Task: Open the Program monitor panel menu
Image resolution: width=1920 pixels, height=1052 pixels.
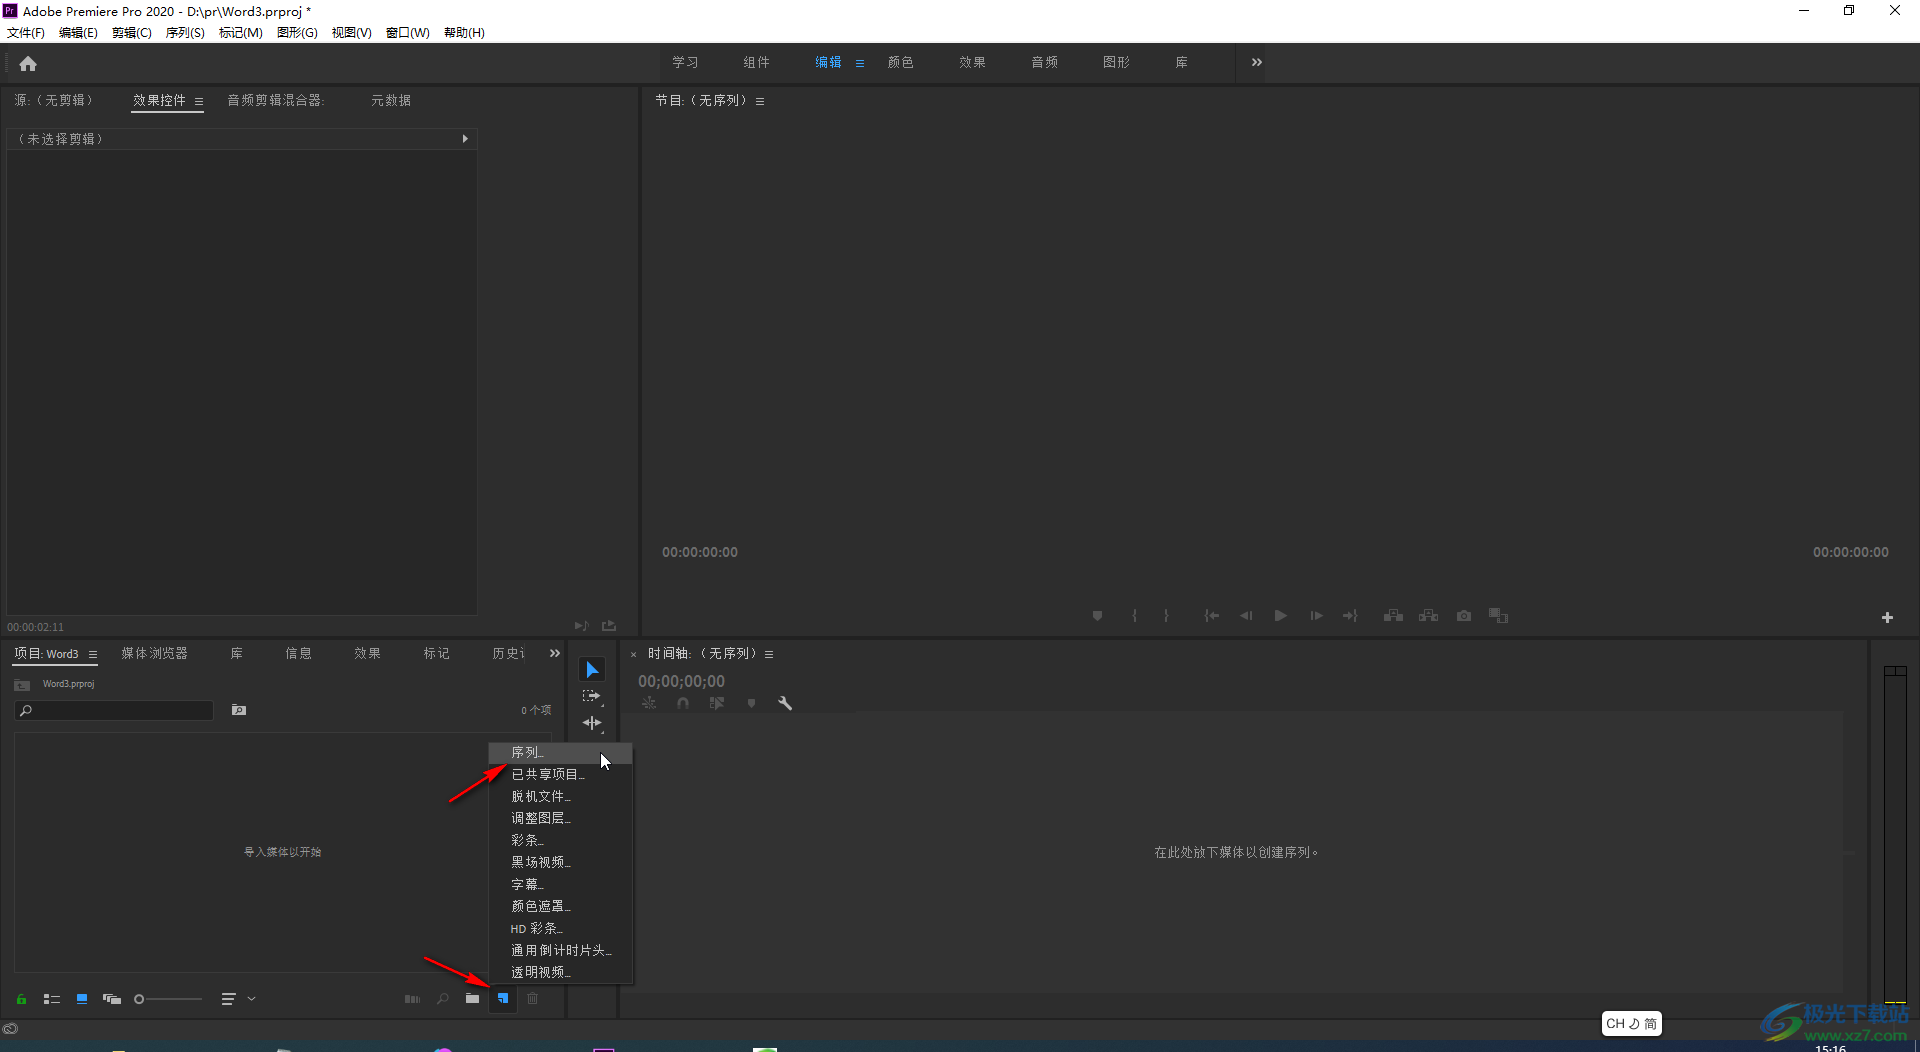Action: click(x=760, y=101)
